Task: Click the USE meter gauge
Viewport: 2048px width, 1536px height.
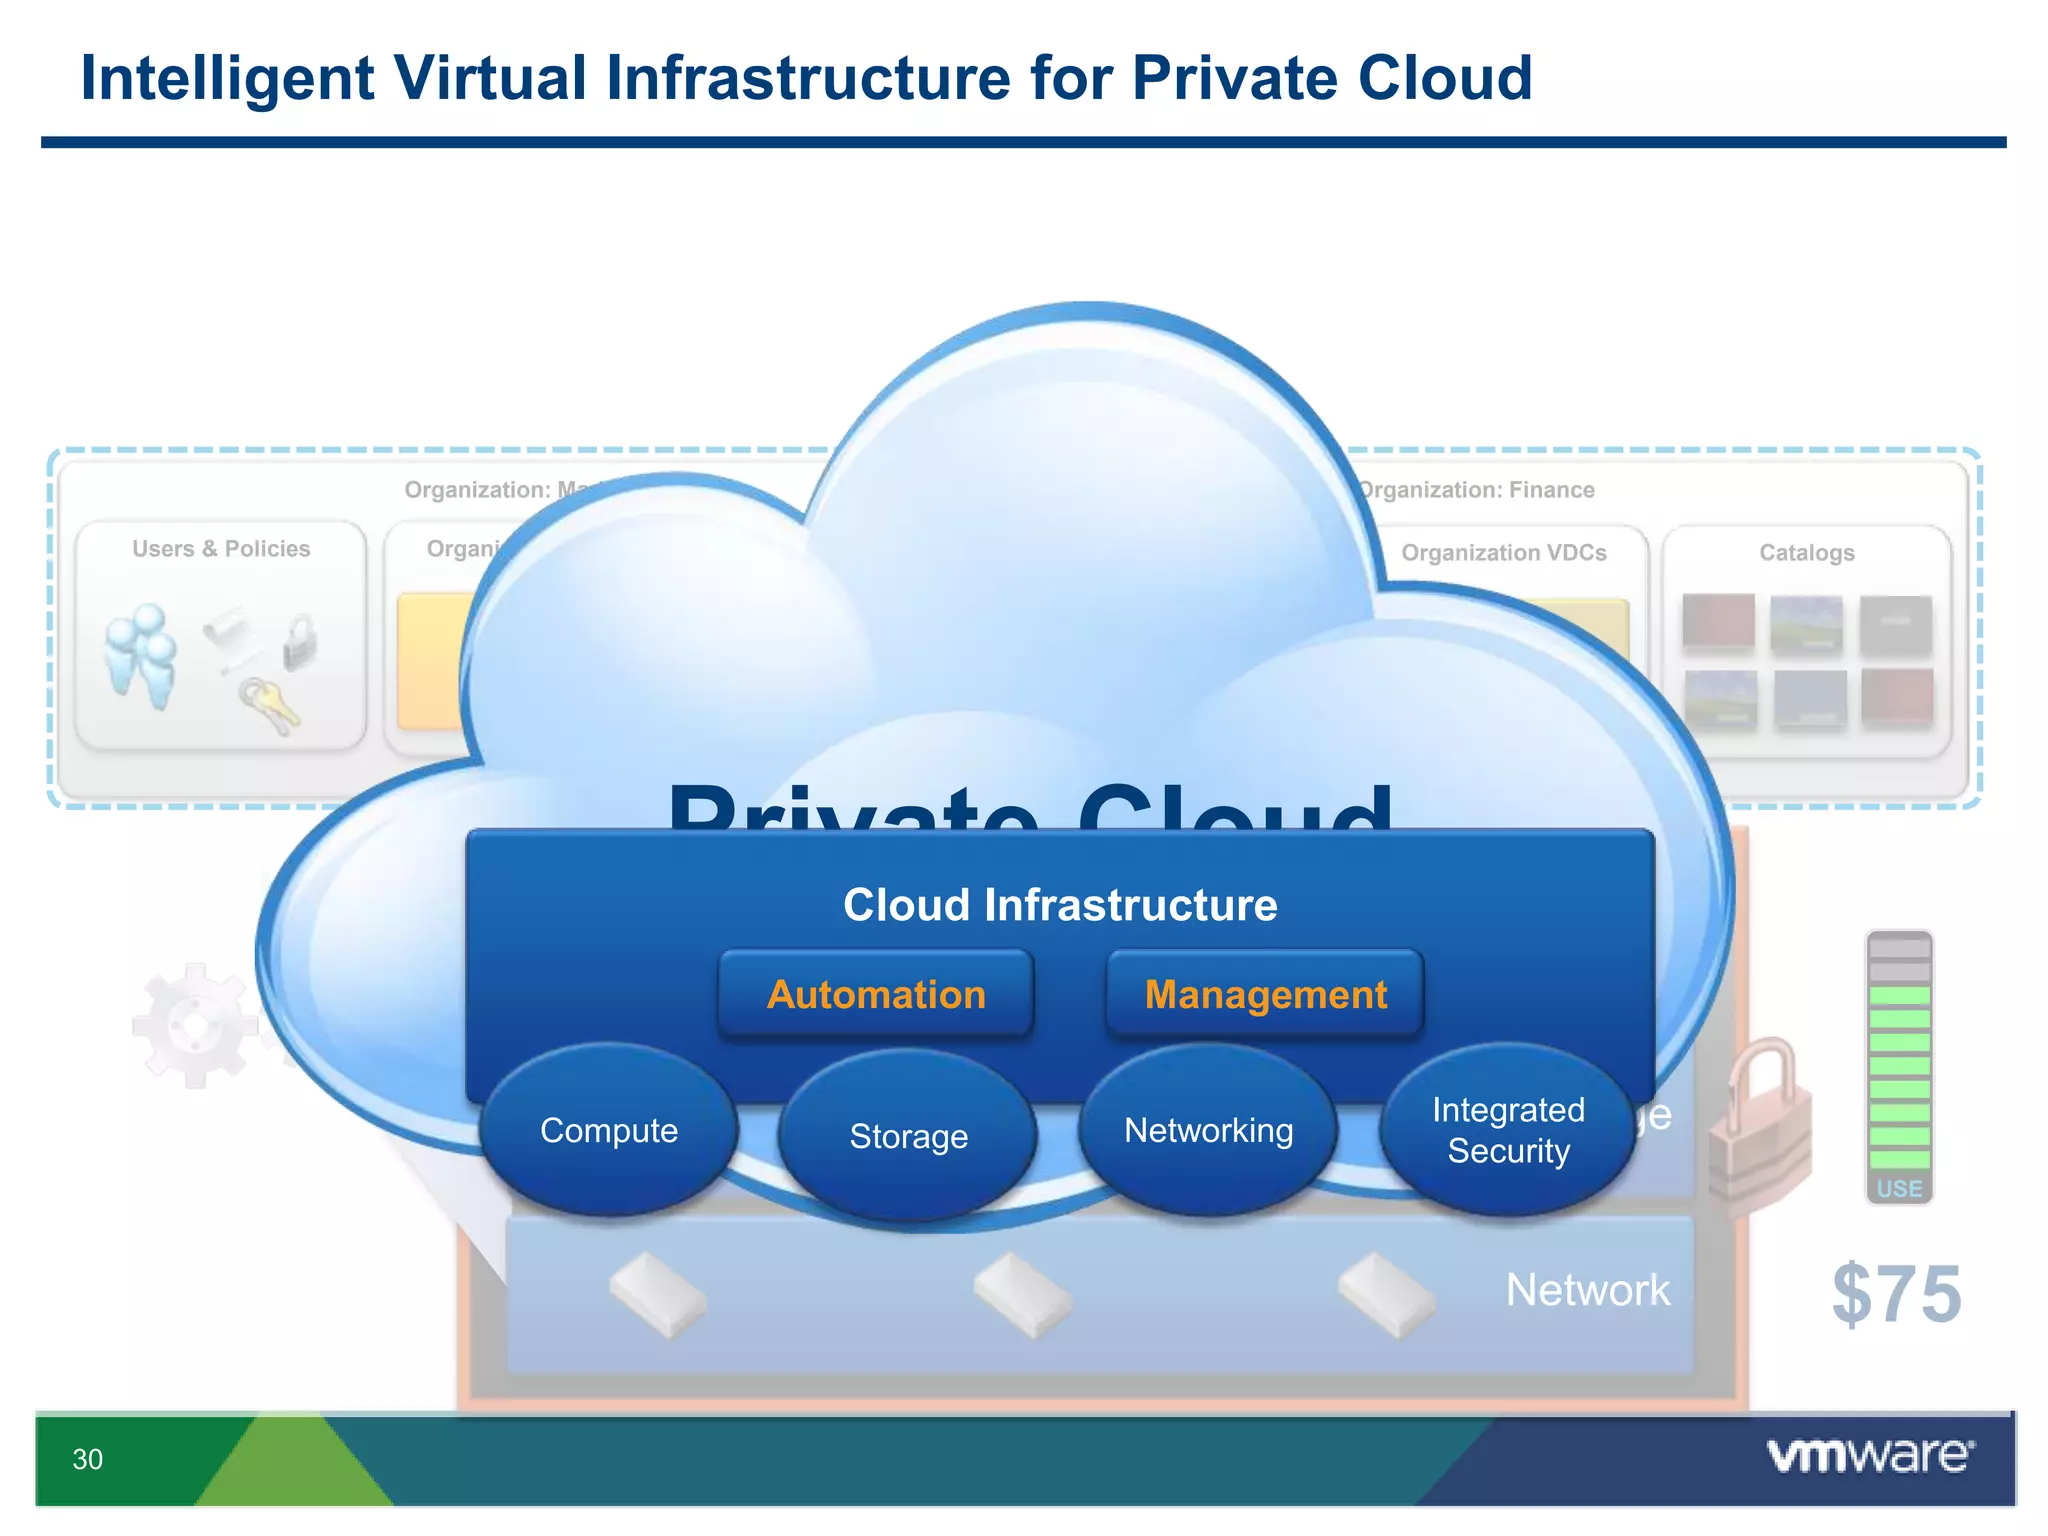Action: pos(1899,1067)
